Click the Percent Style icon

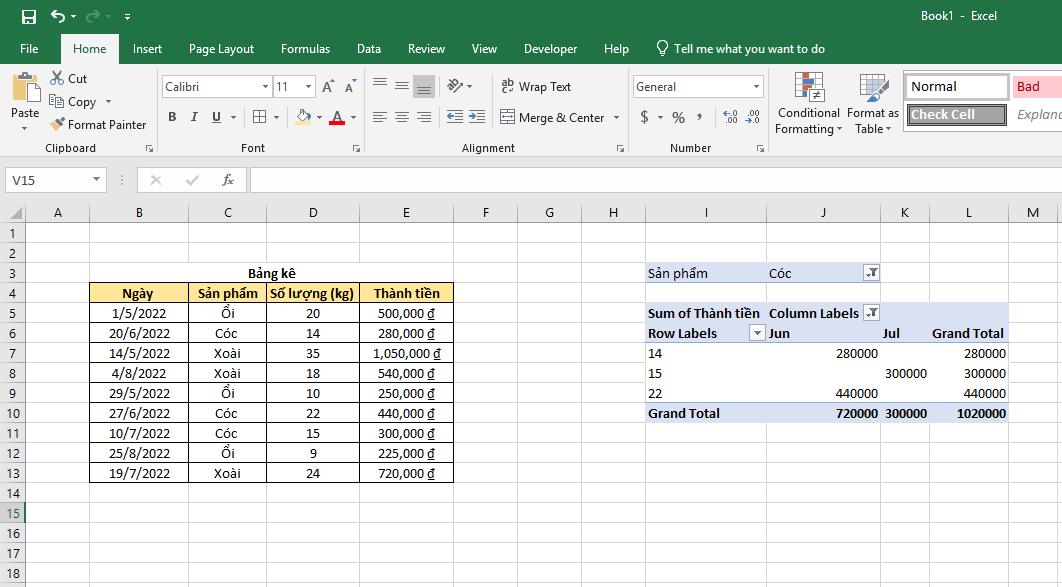pos(677,117)
